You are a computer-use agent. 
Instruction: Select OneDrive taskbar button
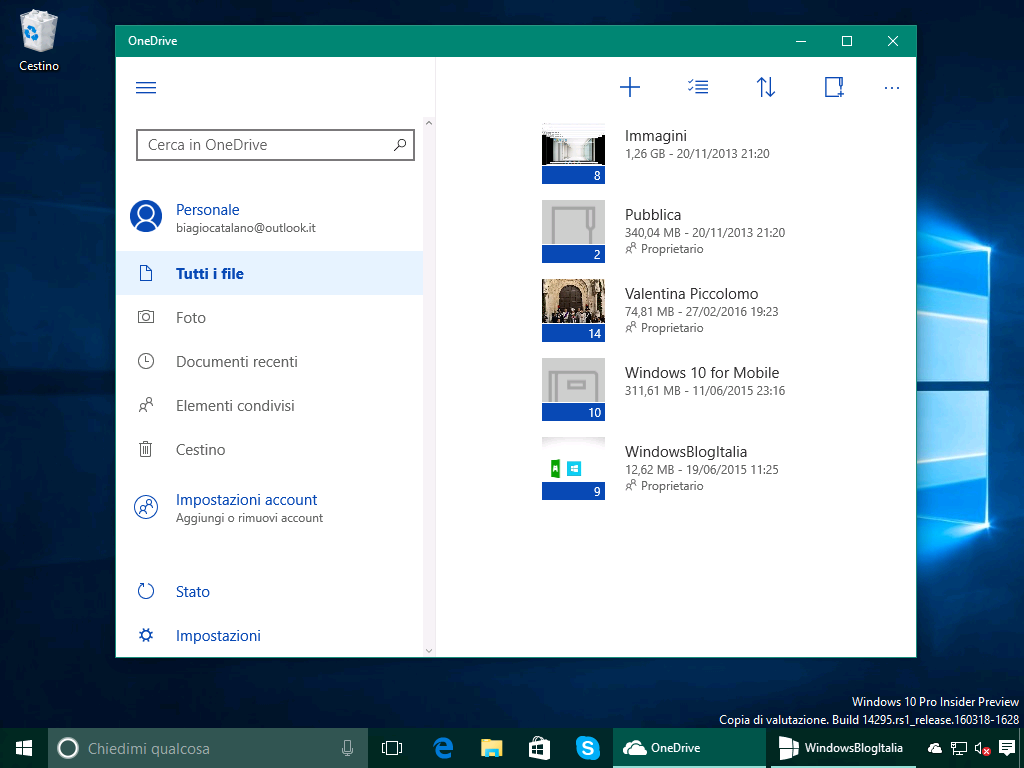tap(689, 748)
